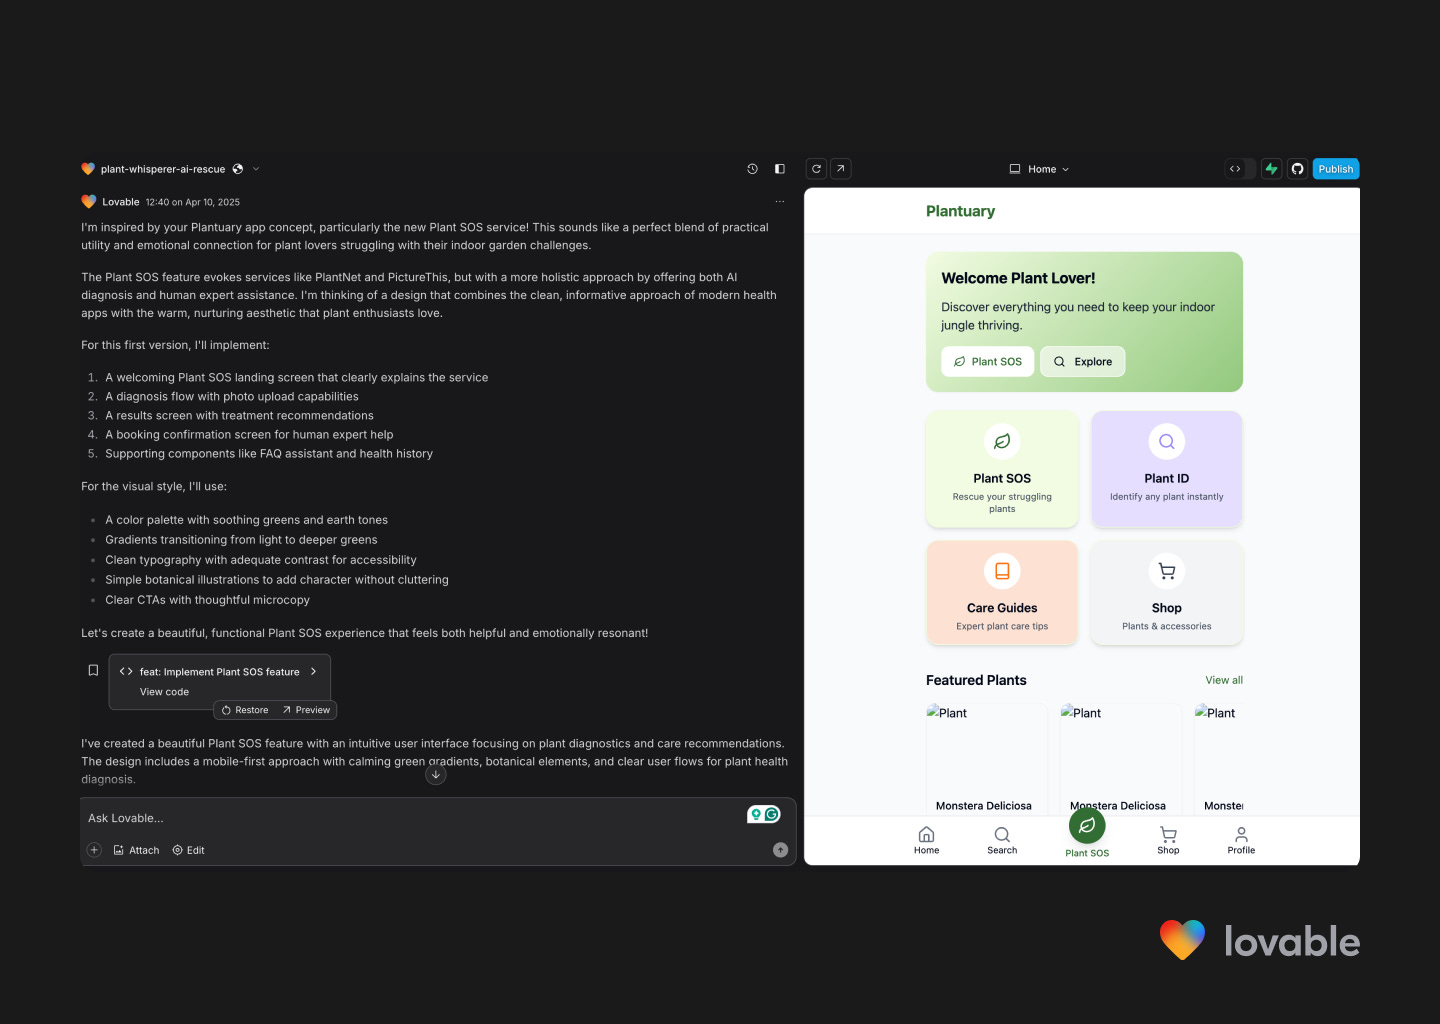Expand the plant-whisperer-ai-rescue project dropdown
Viewport: 1440px width, 1024px height.
click(x=256, y=169)
